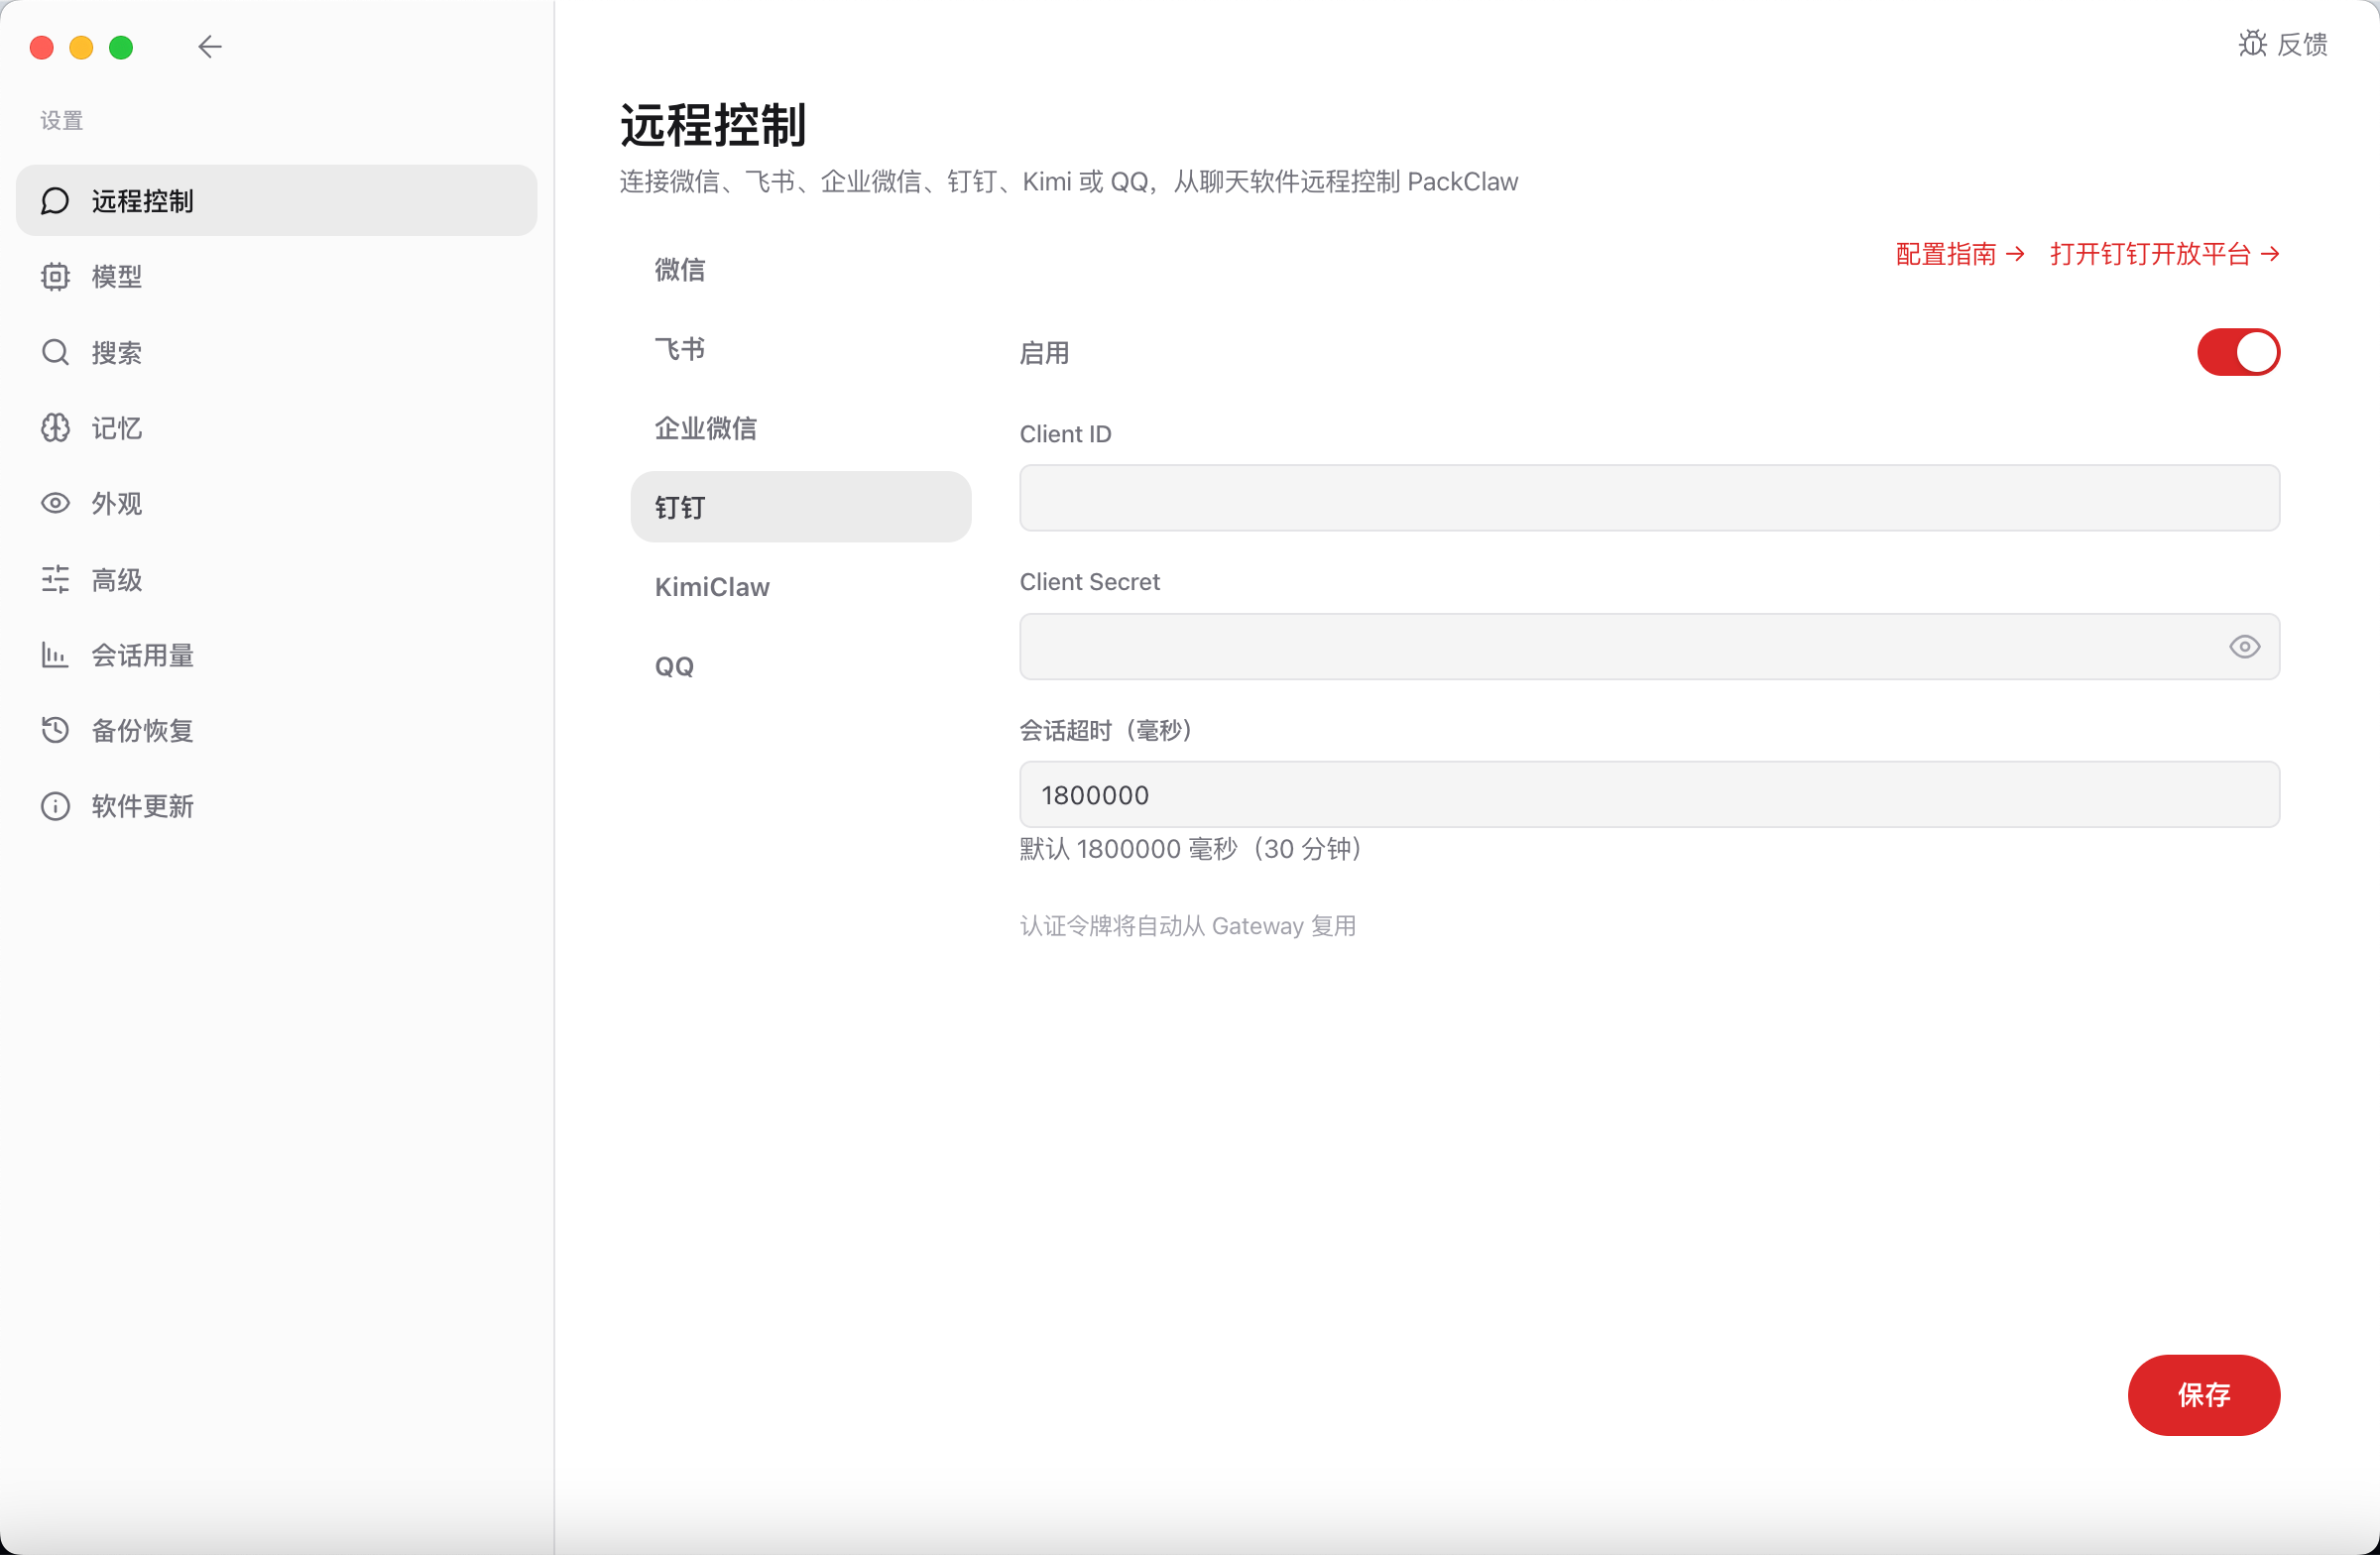Click the 会话超时 field showing 1800000
The height and width of the screenshot is (1555, 2380).
point(1649,795)
